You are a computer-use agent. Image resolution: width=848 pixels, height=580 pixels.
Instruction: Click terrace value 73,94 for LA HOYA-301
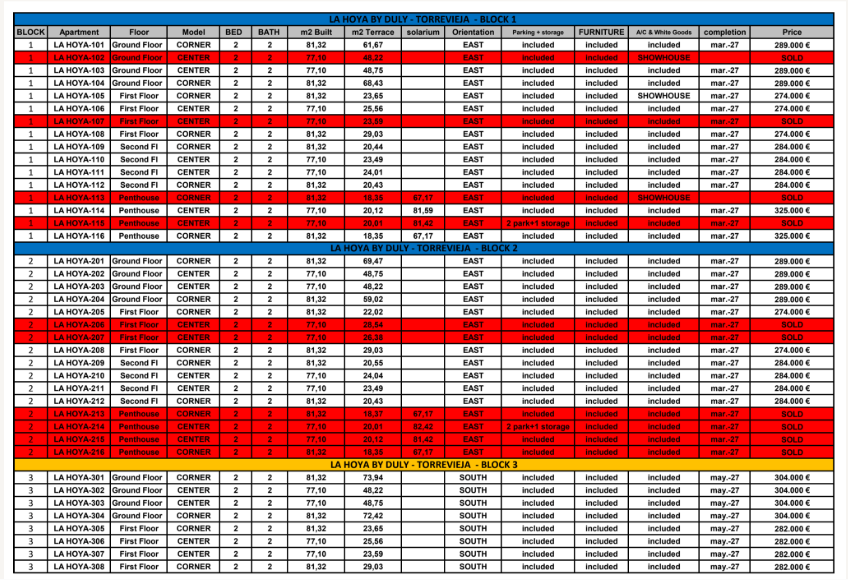[x=372, y=478]
